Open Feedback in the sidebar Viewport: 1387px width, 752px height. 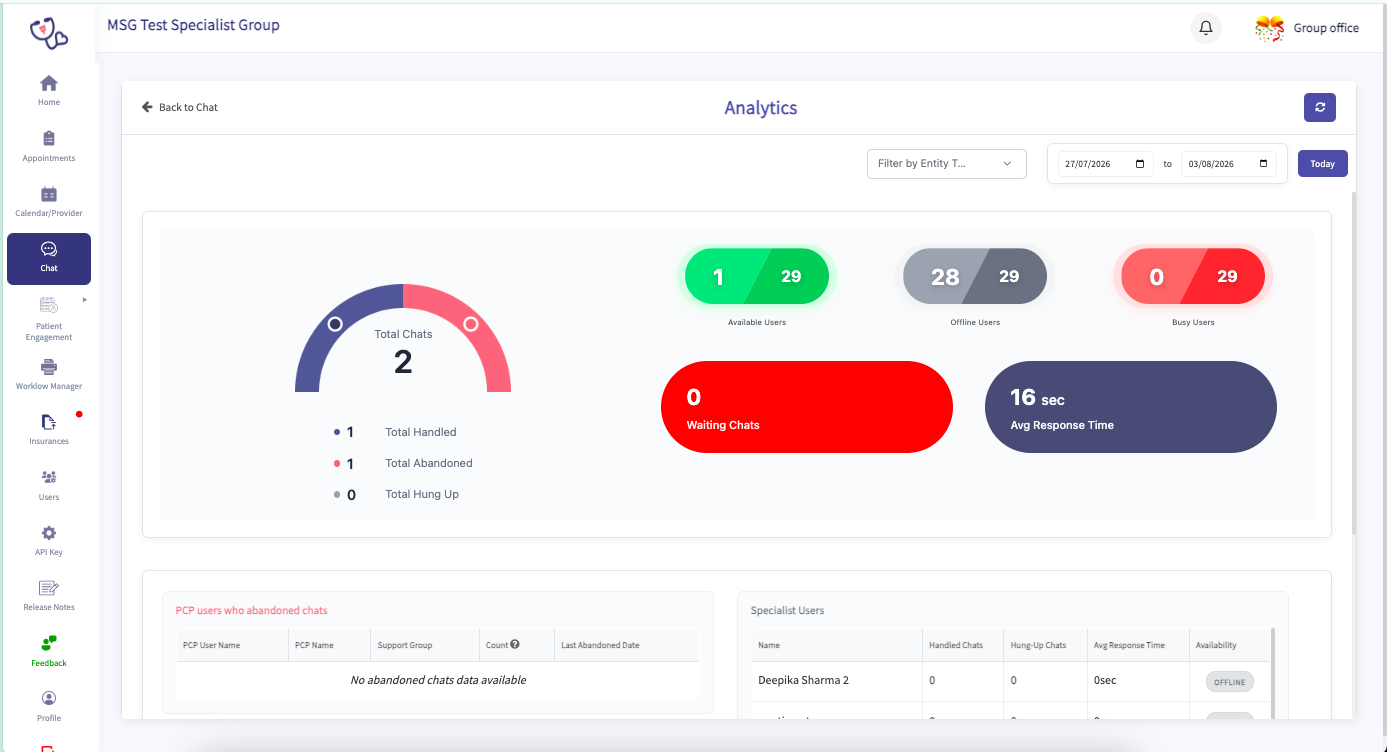[x=49, y=651]
